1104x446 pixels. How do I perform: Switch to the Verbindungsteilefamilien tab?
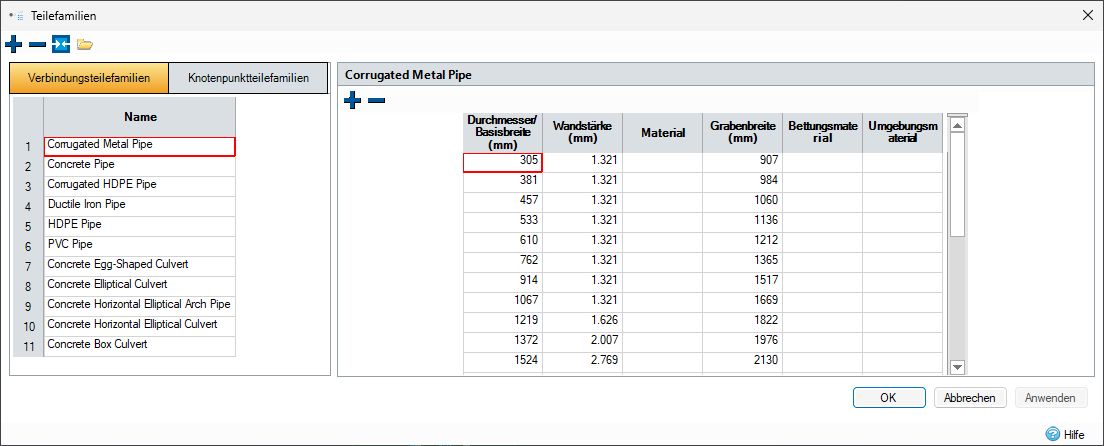coord(89,78)
